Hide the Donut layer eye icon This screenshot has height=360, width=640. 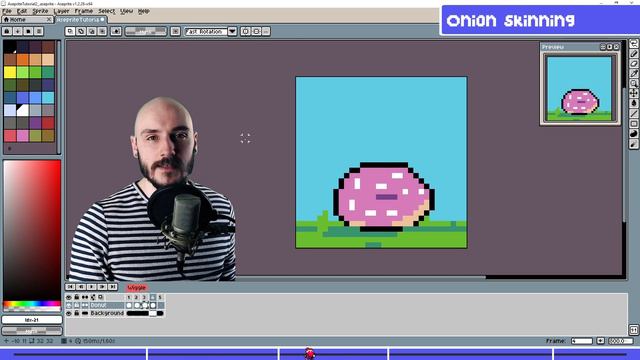click(69, 305)
